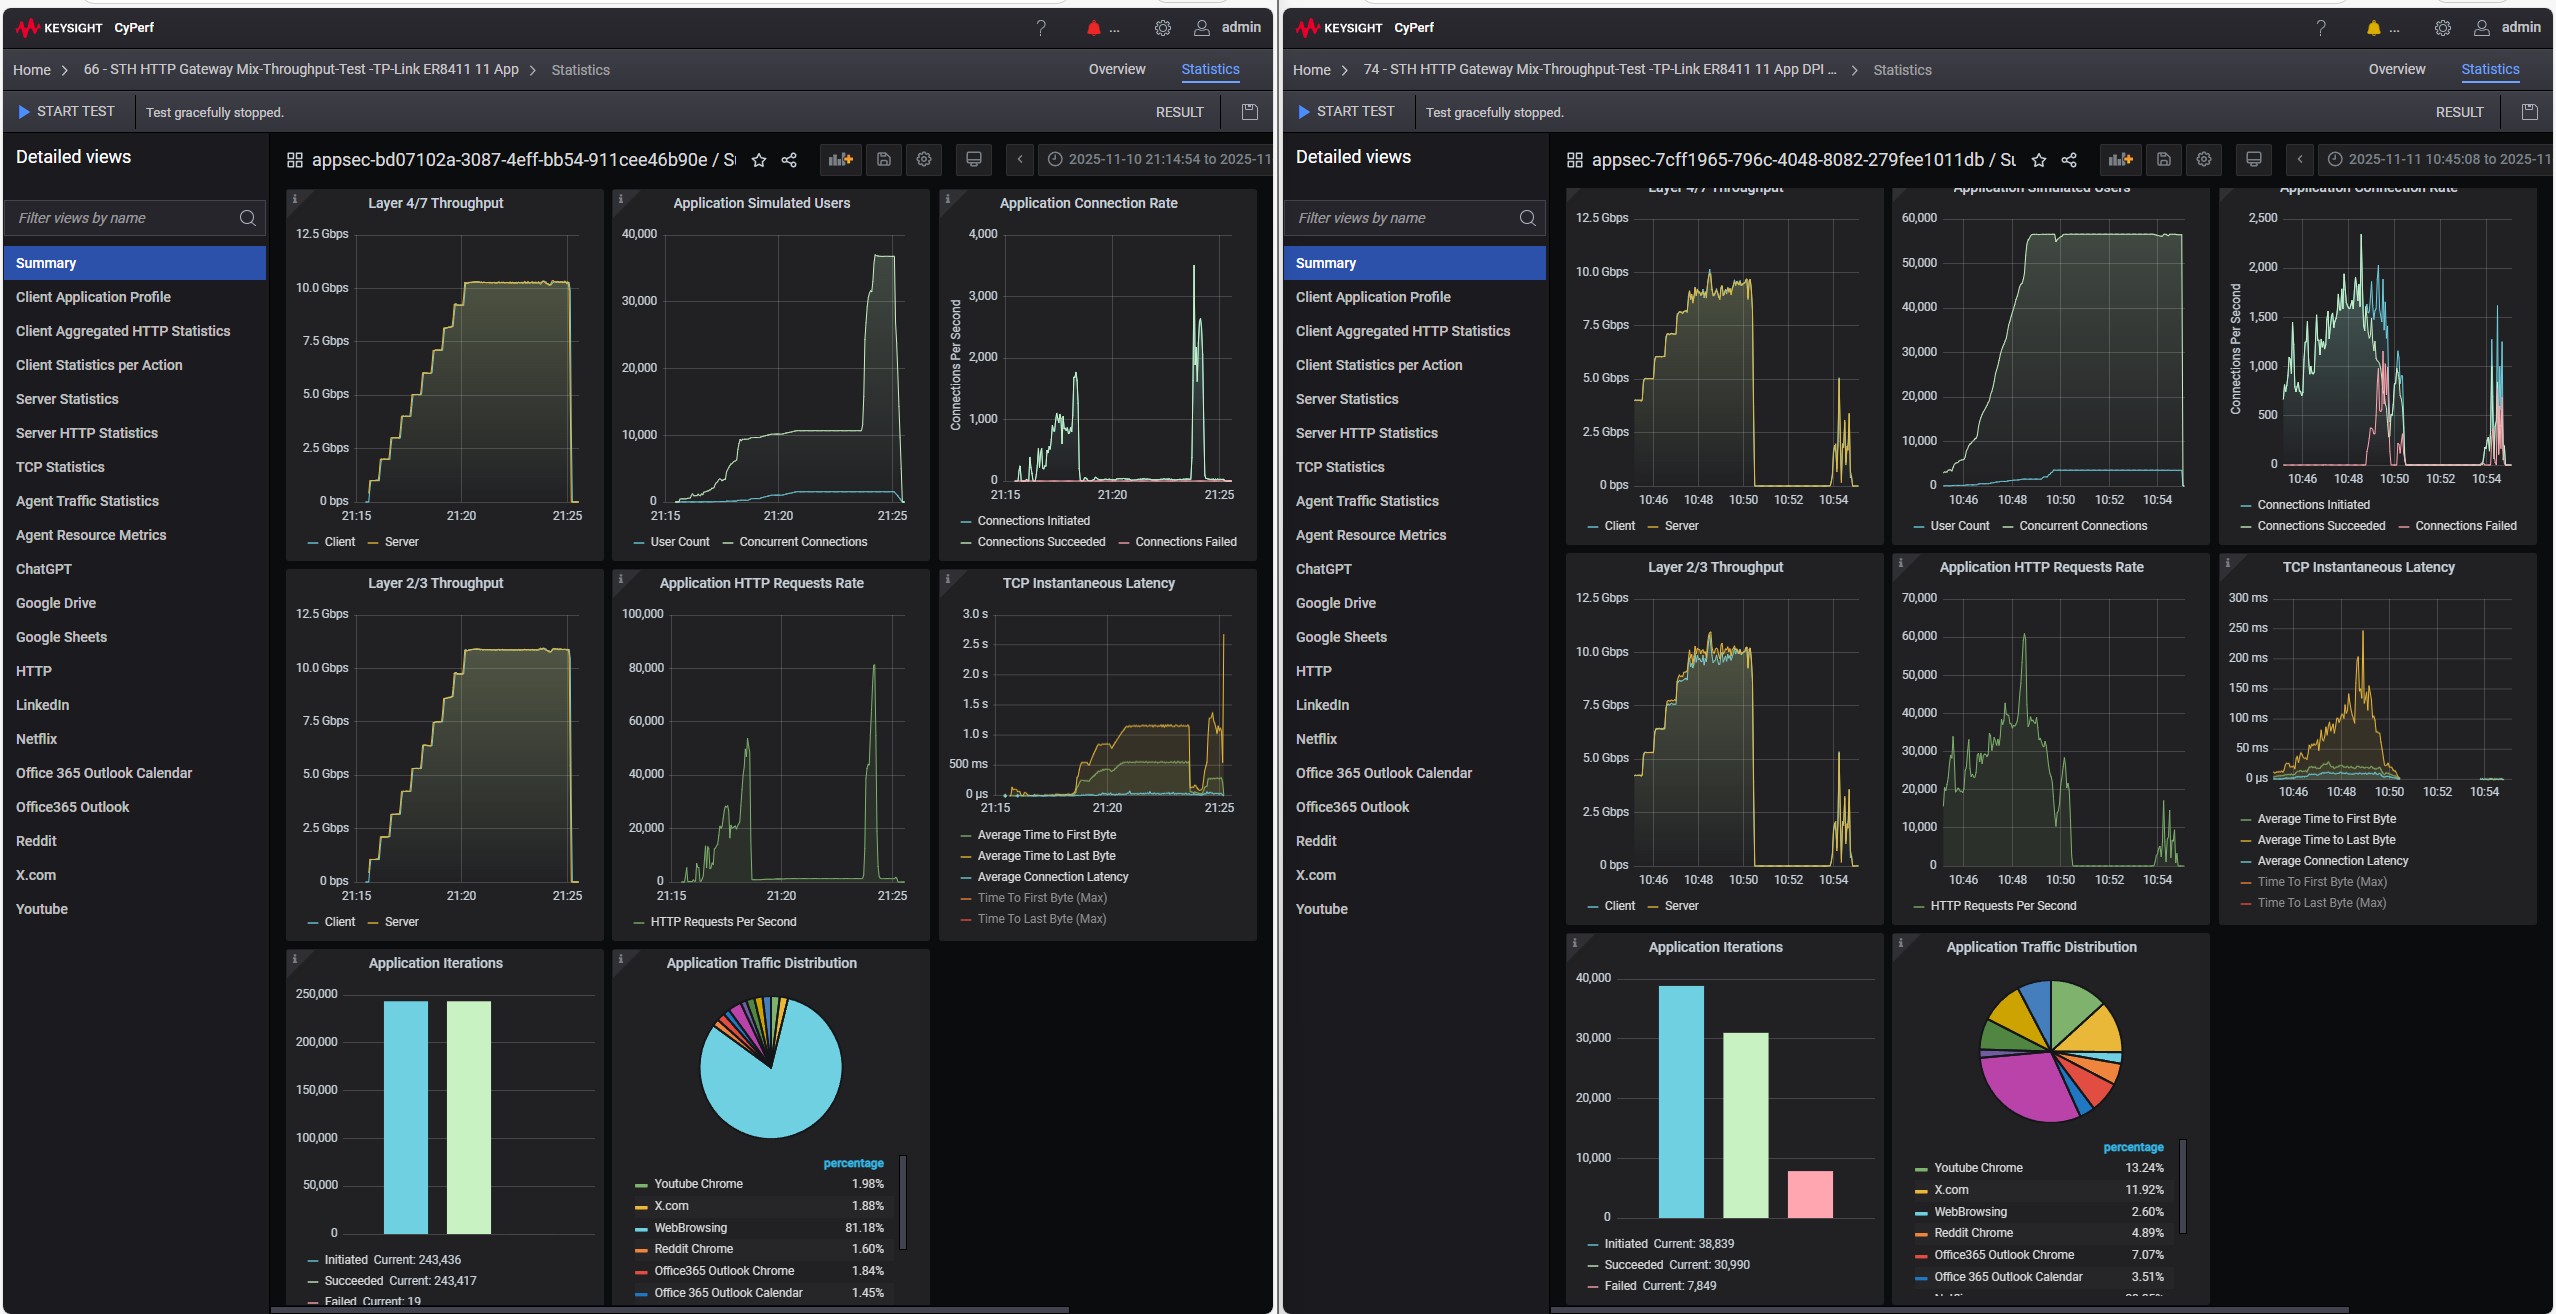Image resolution: width=2556 pixels, height=1314 pixels.
Task: Open red notification bell in left window
Action: point(1094,28)
